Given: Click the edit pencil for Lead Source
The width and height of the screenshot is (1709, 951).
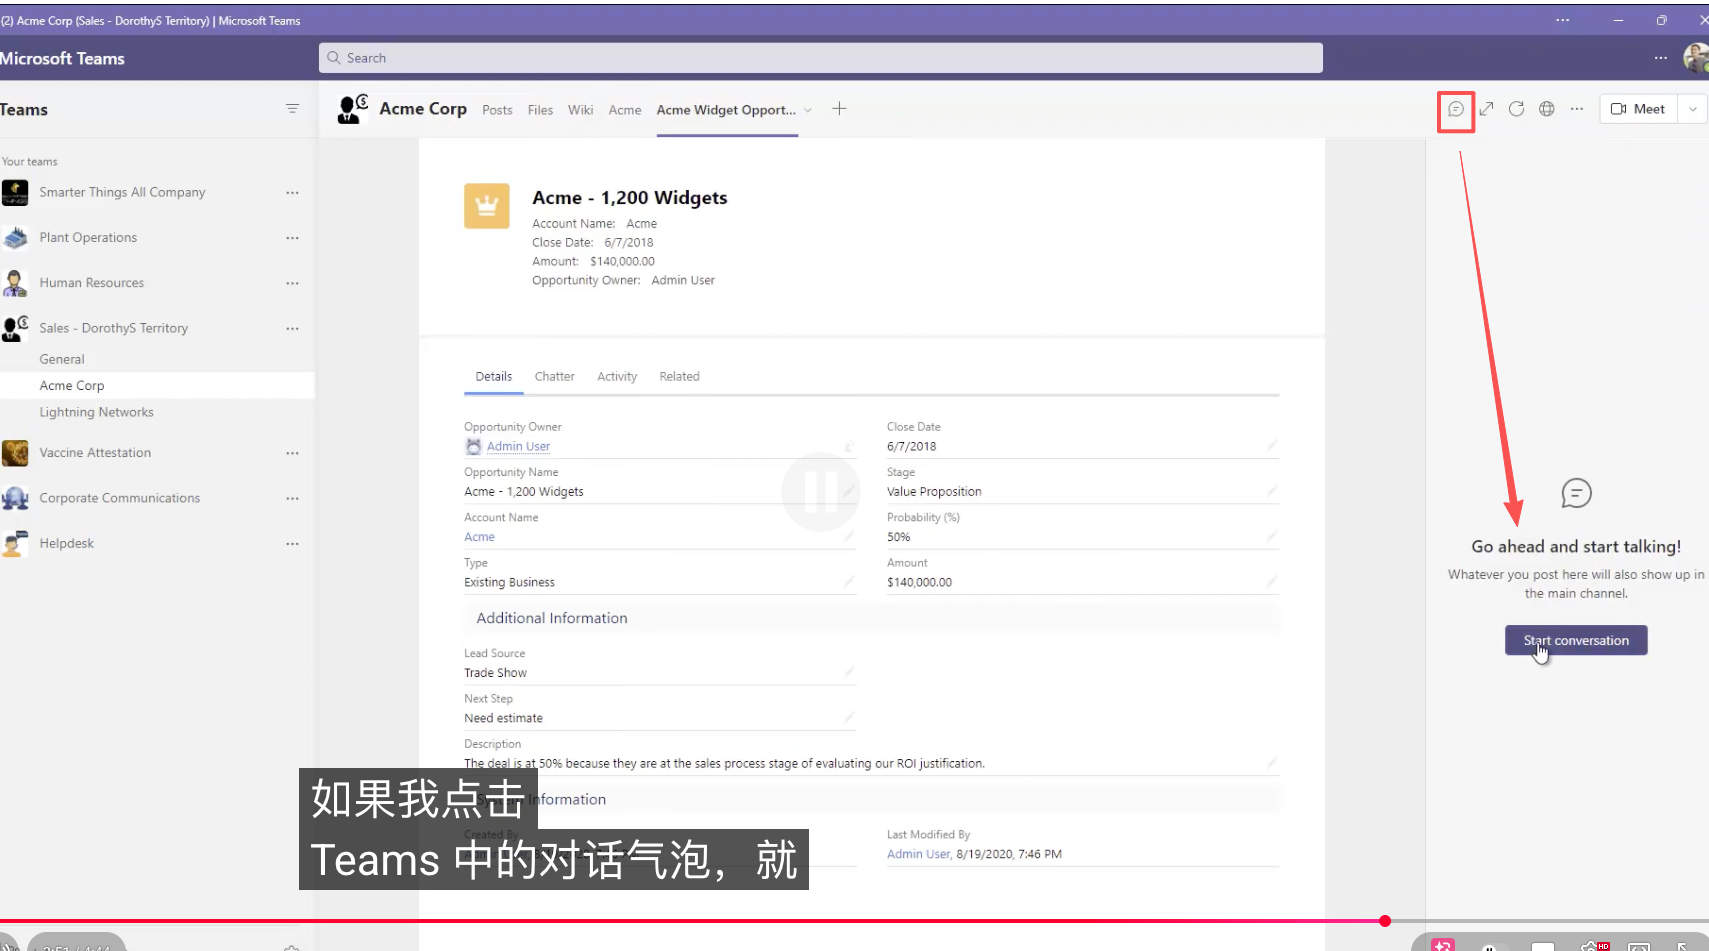Looking at the screenshot, I should (848, 673).
